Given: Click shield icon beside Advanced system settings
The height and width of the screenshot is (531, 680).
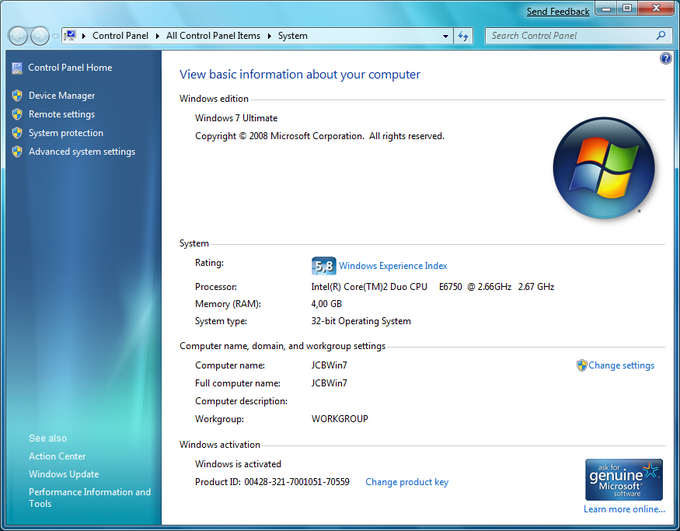Looking at the screenshot, I should pyautogui.click(x=17, y=151).
